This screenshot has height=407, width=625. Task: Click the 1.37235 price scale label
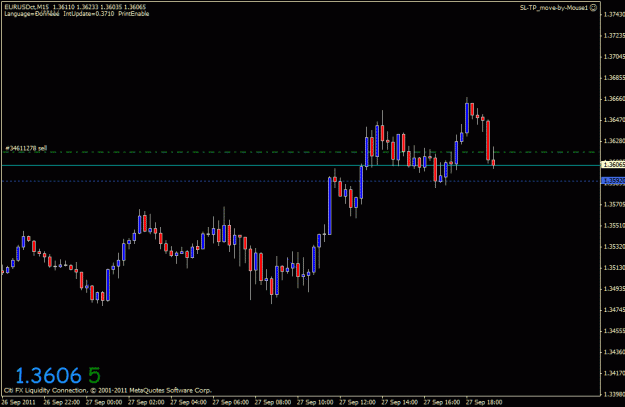click(x=614, y=35)
